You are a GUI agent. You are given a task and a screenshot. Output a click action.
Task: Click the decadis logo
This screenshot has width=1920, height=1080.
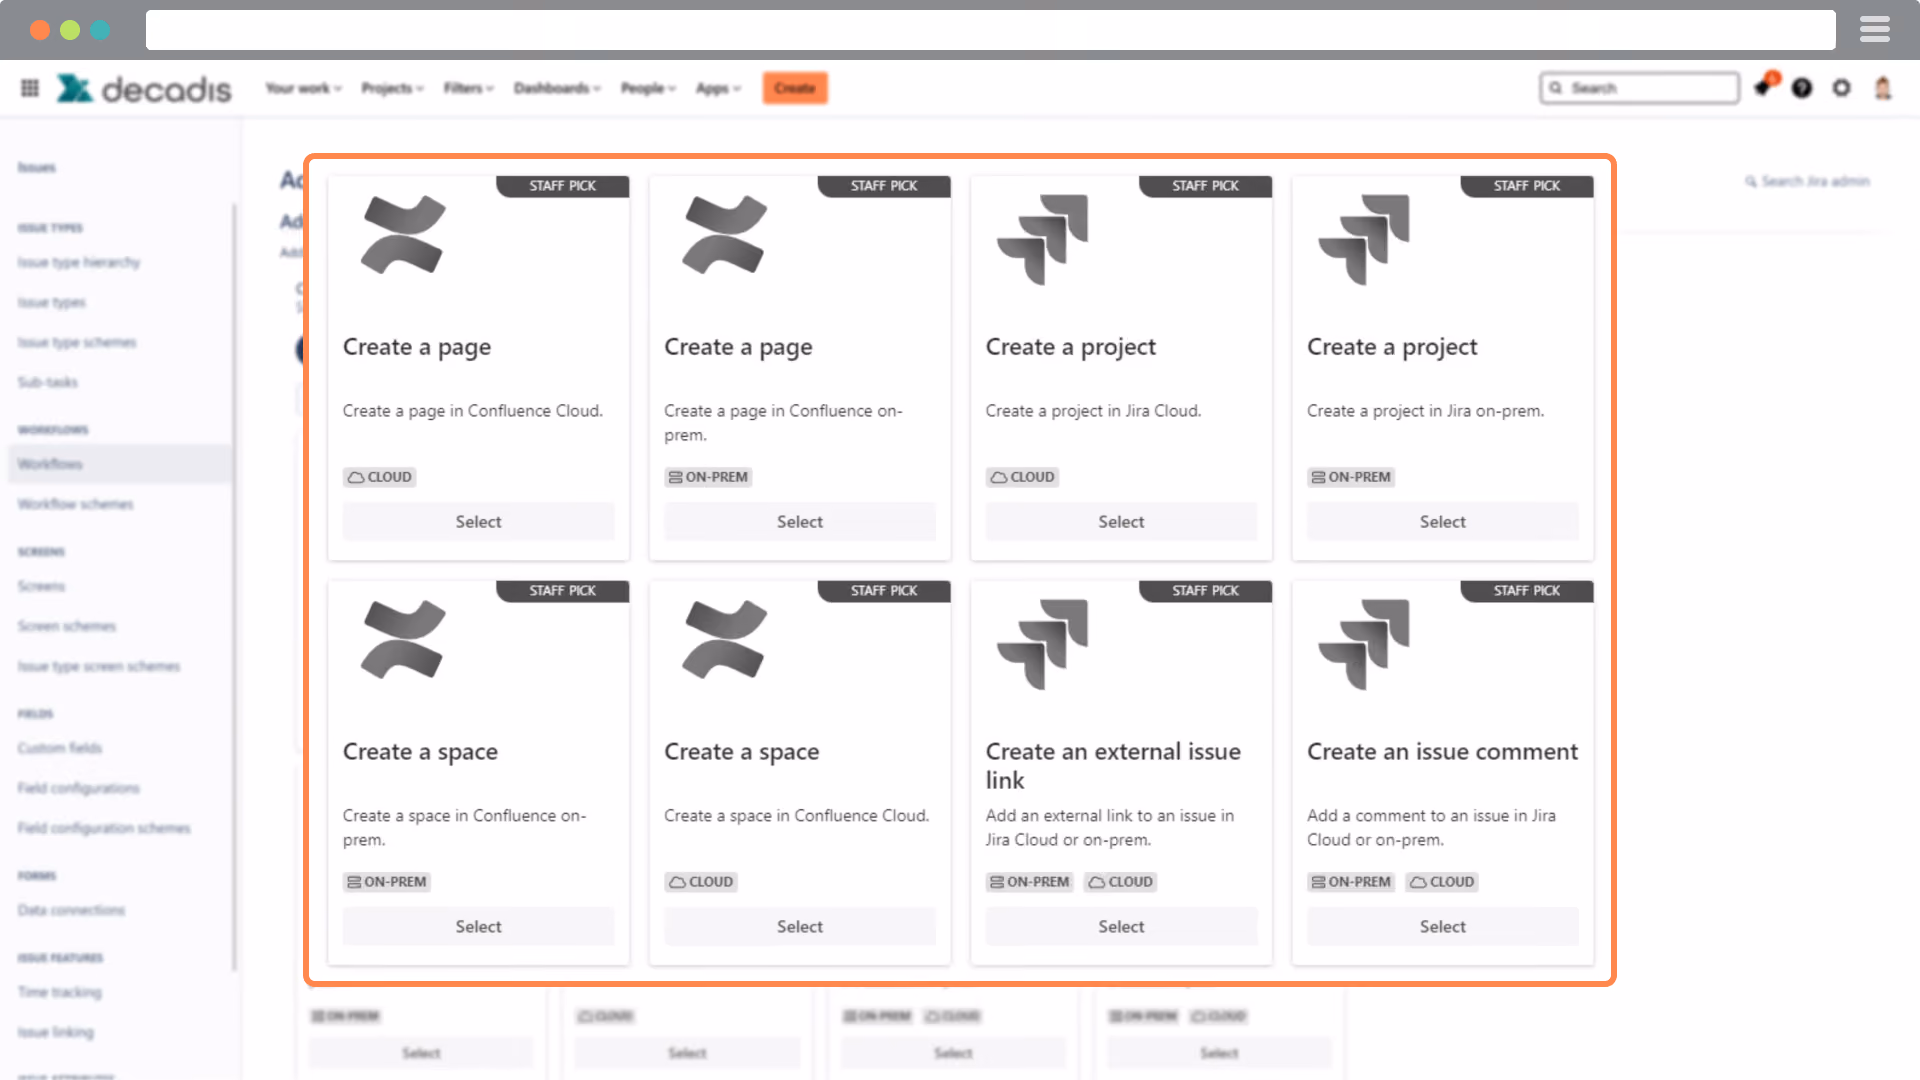(x=143, y=89)
